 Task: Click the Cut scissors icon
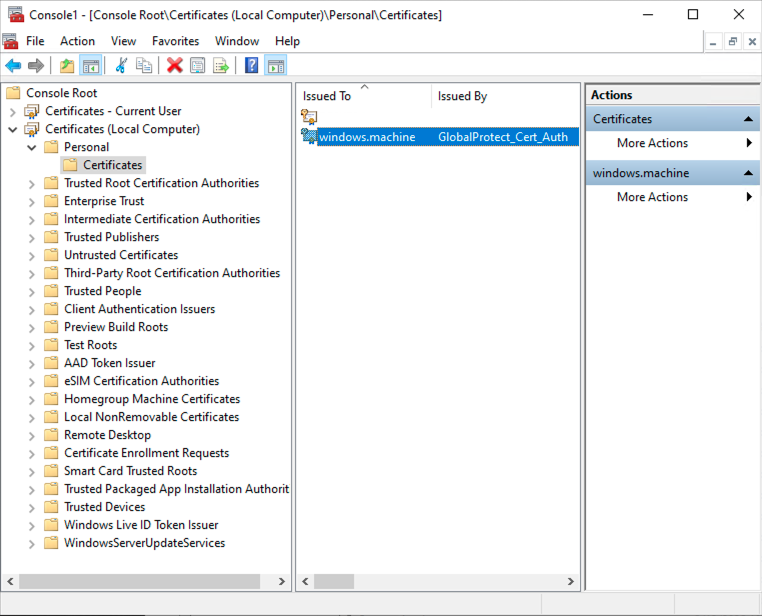pyautogui.click(x=121, y=66)
